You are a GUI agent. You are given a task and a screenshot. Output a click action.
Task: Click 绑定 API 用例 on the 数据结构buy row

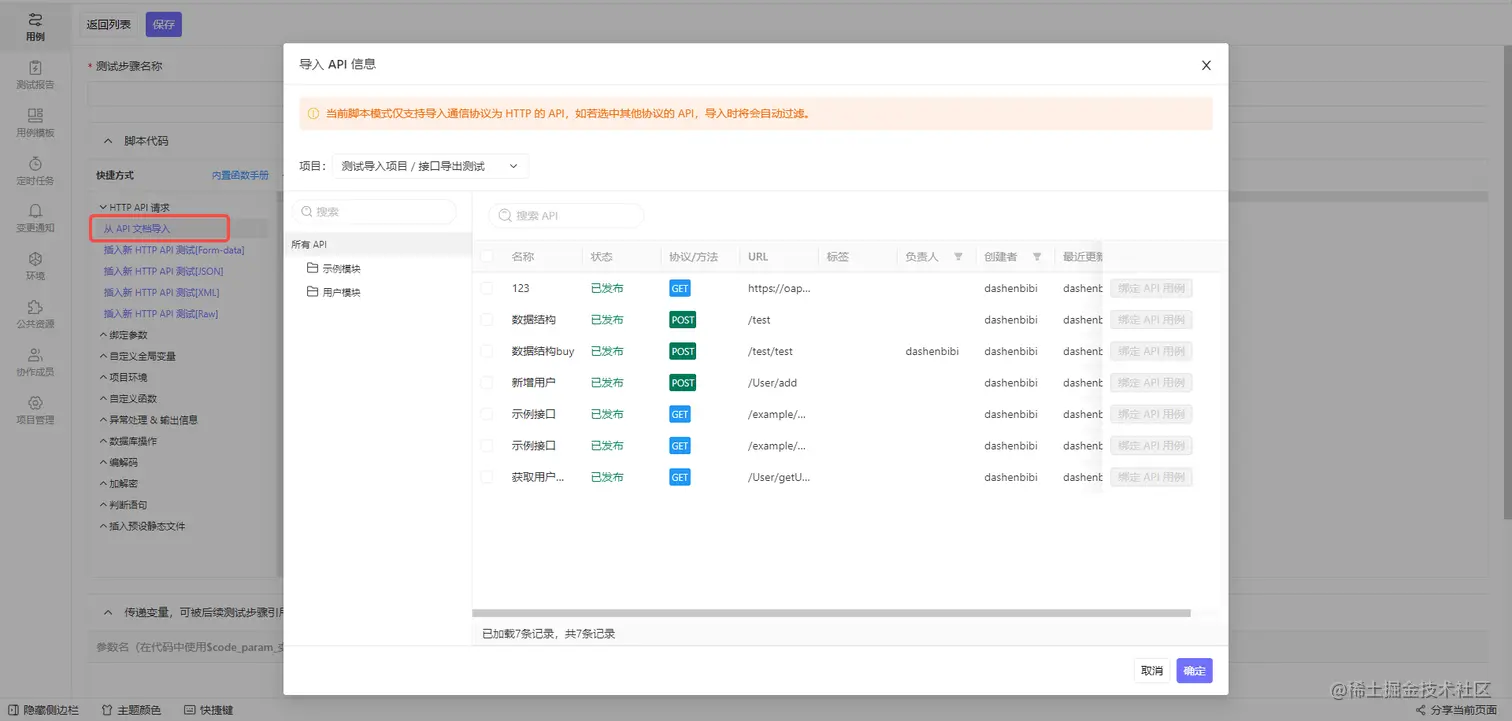tap(1151, 351)
